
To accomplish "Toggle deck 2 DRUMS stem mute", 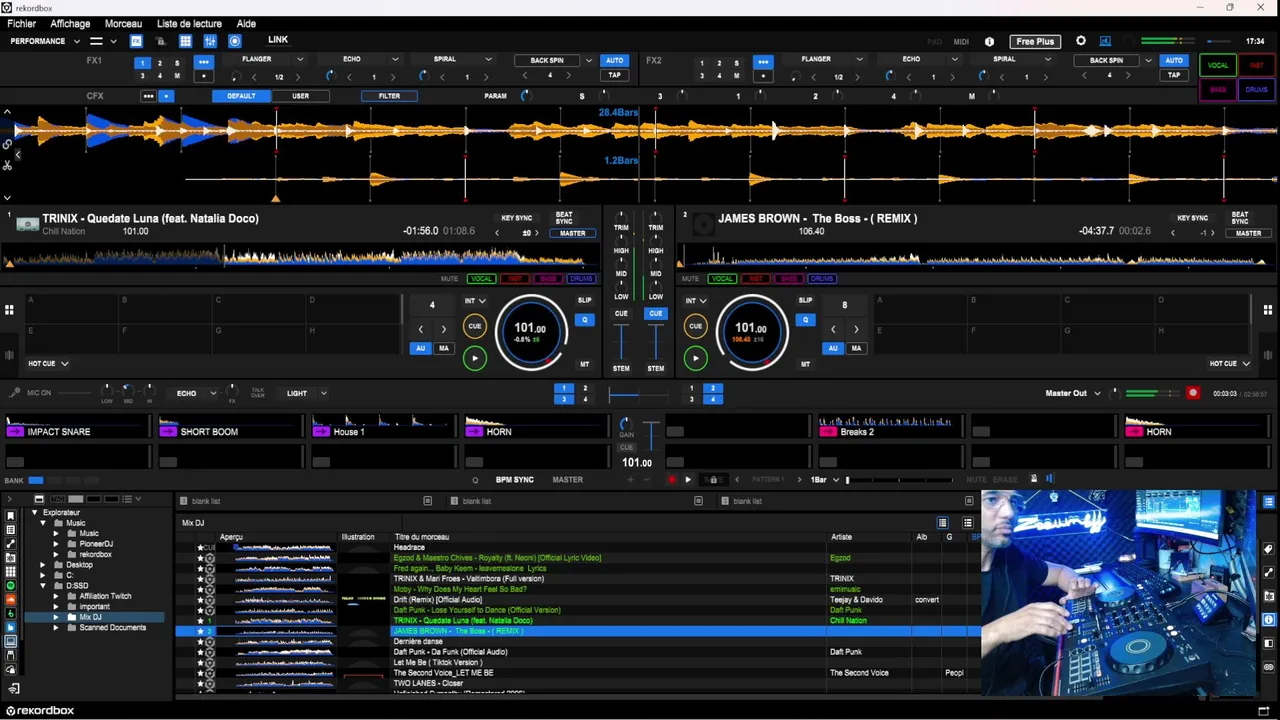I will click(822, 279).
